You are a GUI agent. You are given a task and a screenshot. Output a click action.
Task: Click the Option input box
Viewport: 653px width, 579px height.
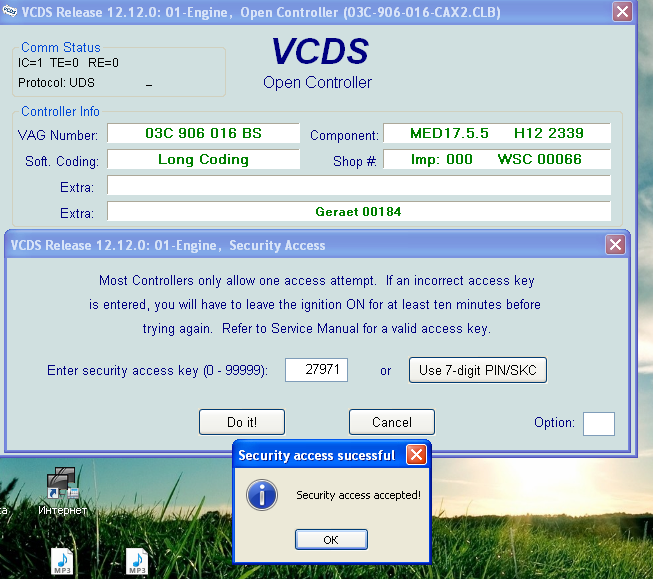click(x=599, y=424)
